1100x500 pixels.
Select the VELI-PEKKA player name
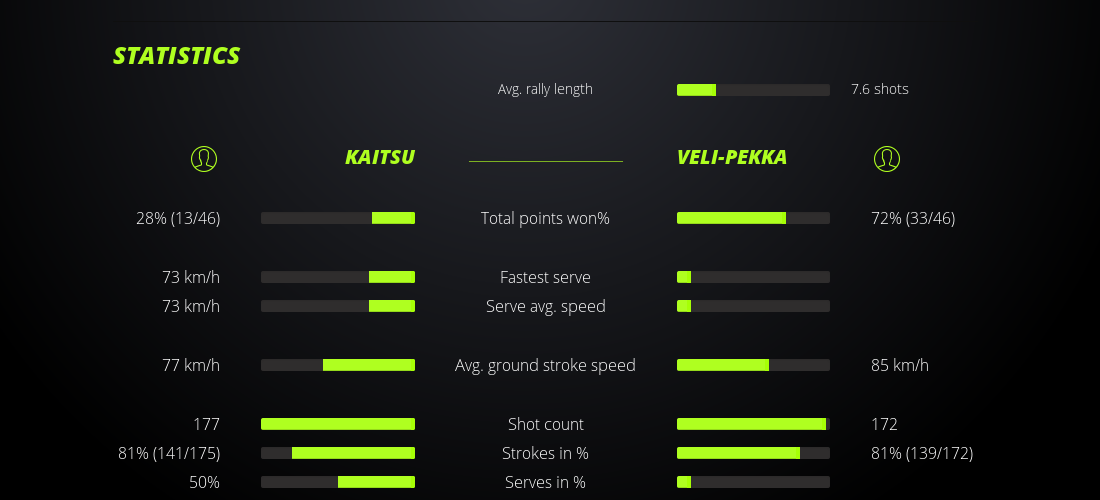pos(732,158)
